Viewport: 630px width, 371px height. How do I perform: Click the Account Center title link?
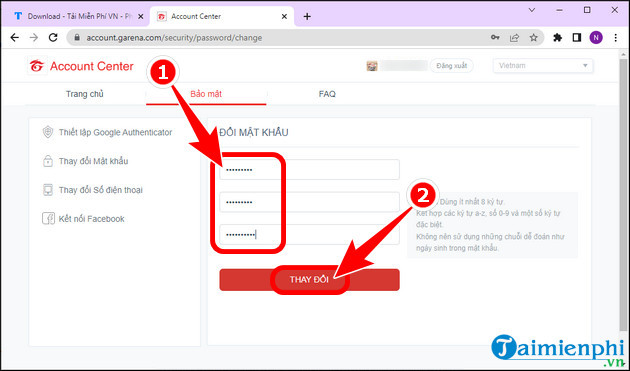pos(92,66)
